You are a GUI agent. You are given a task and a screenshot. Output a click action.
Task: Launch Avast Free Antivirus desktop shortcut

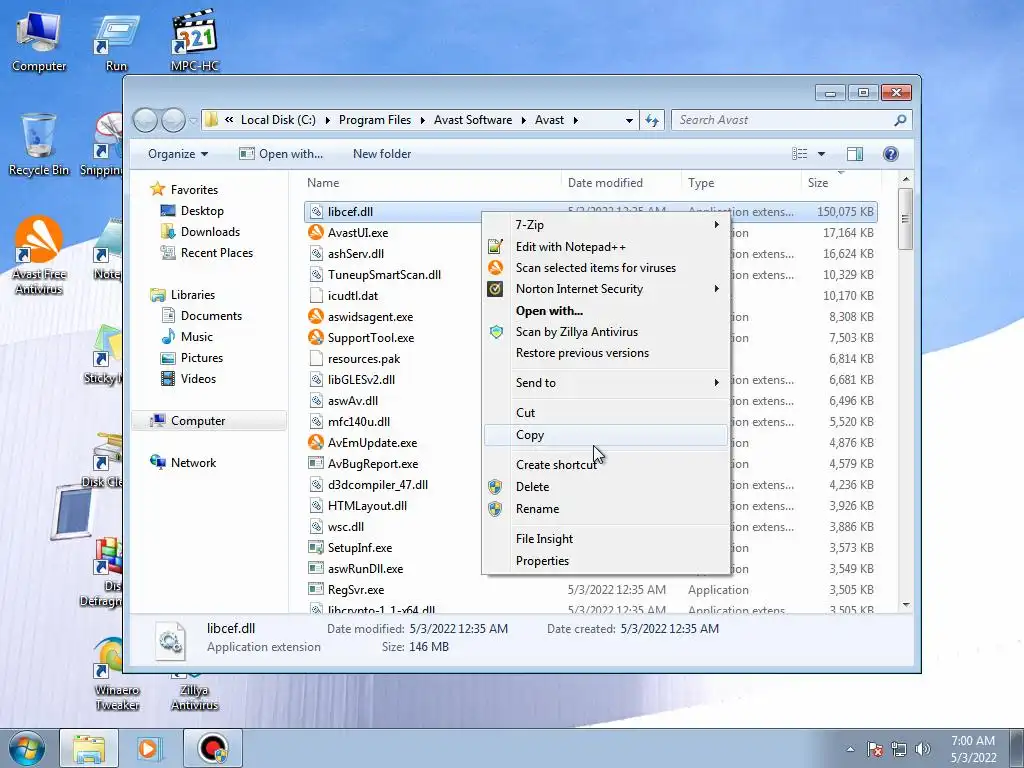click(x=39, y=256)
